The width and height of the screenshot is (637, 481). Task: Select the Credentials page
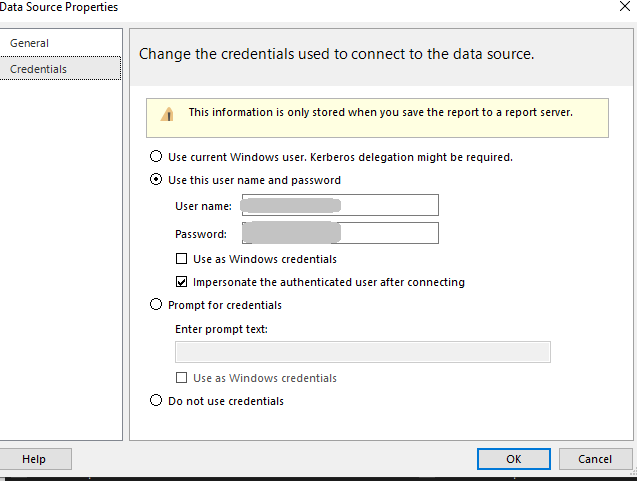point(61,69)
